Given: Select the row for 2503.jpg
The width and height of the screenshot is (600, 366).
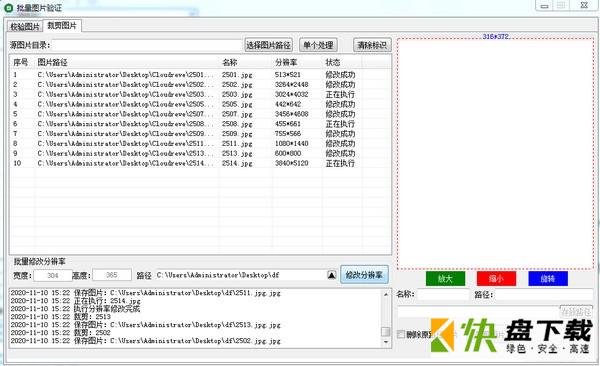Looking at the screenshot, I should (200, 95).
